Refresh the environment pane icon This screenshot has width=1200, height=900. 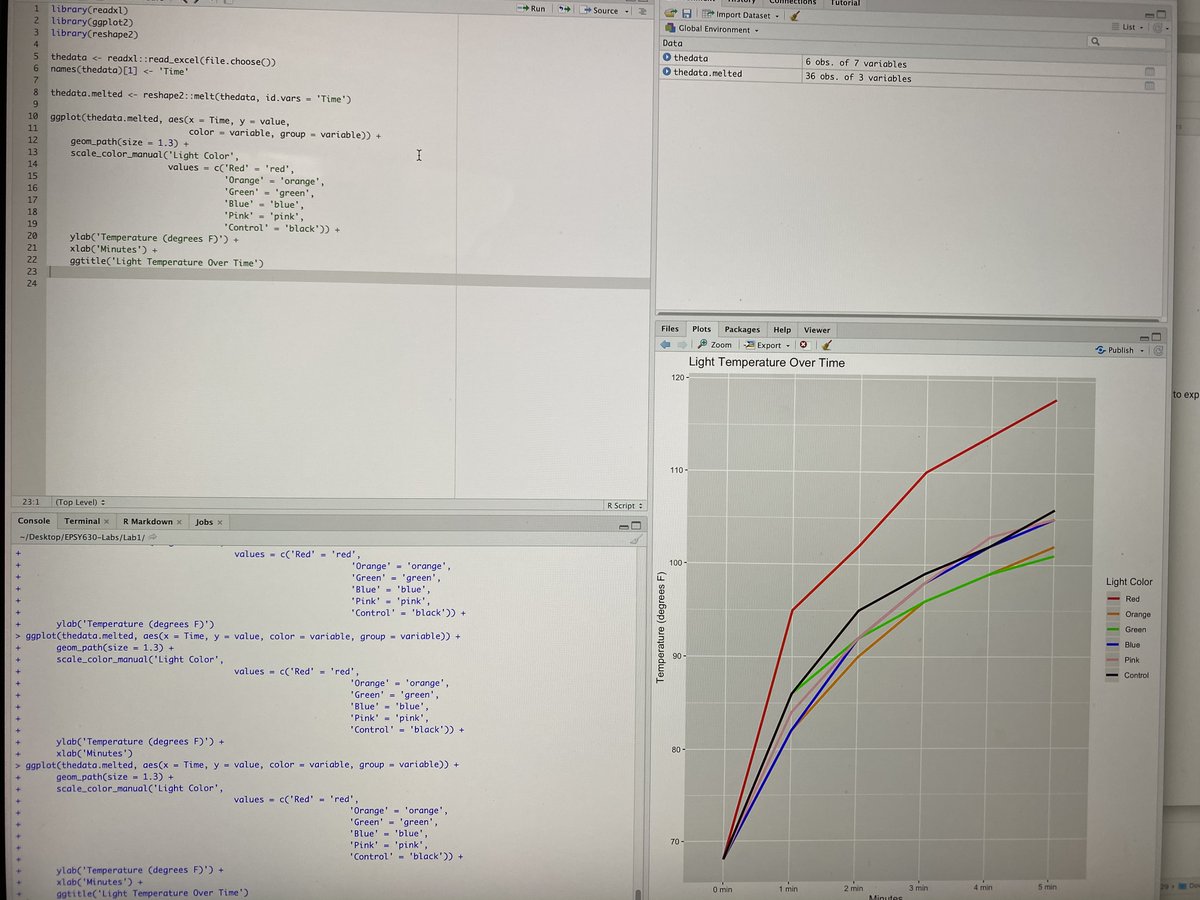point(1158,28)
